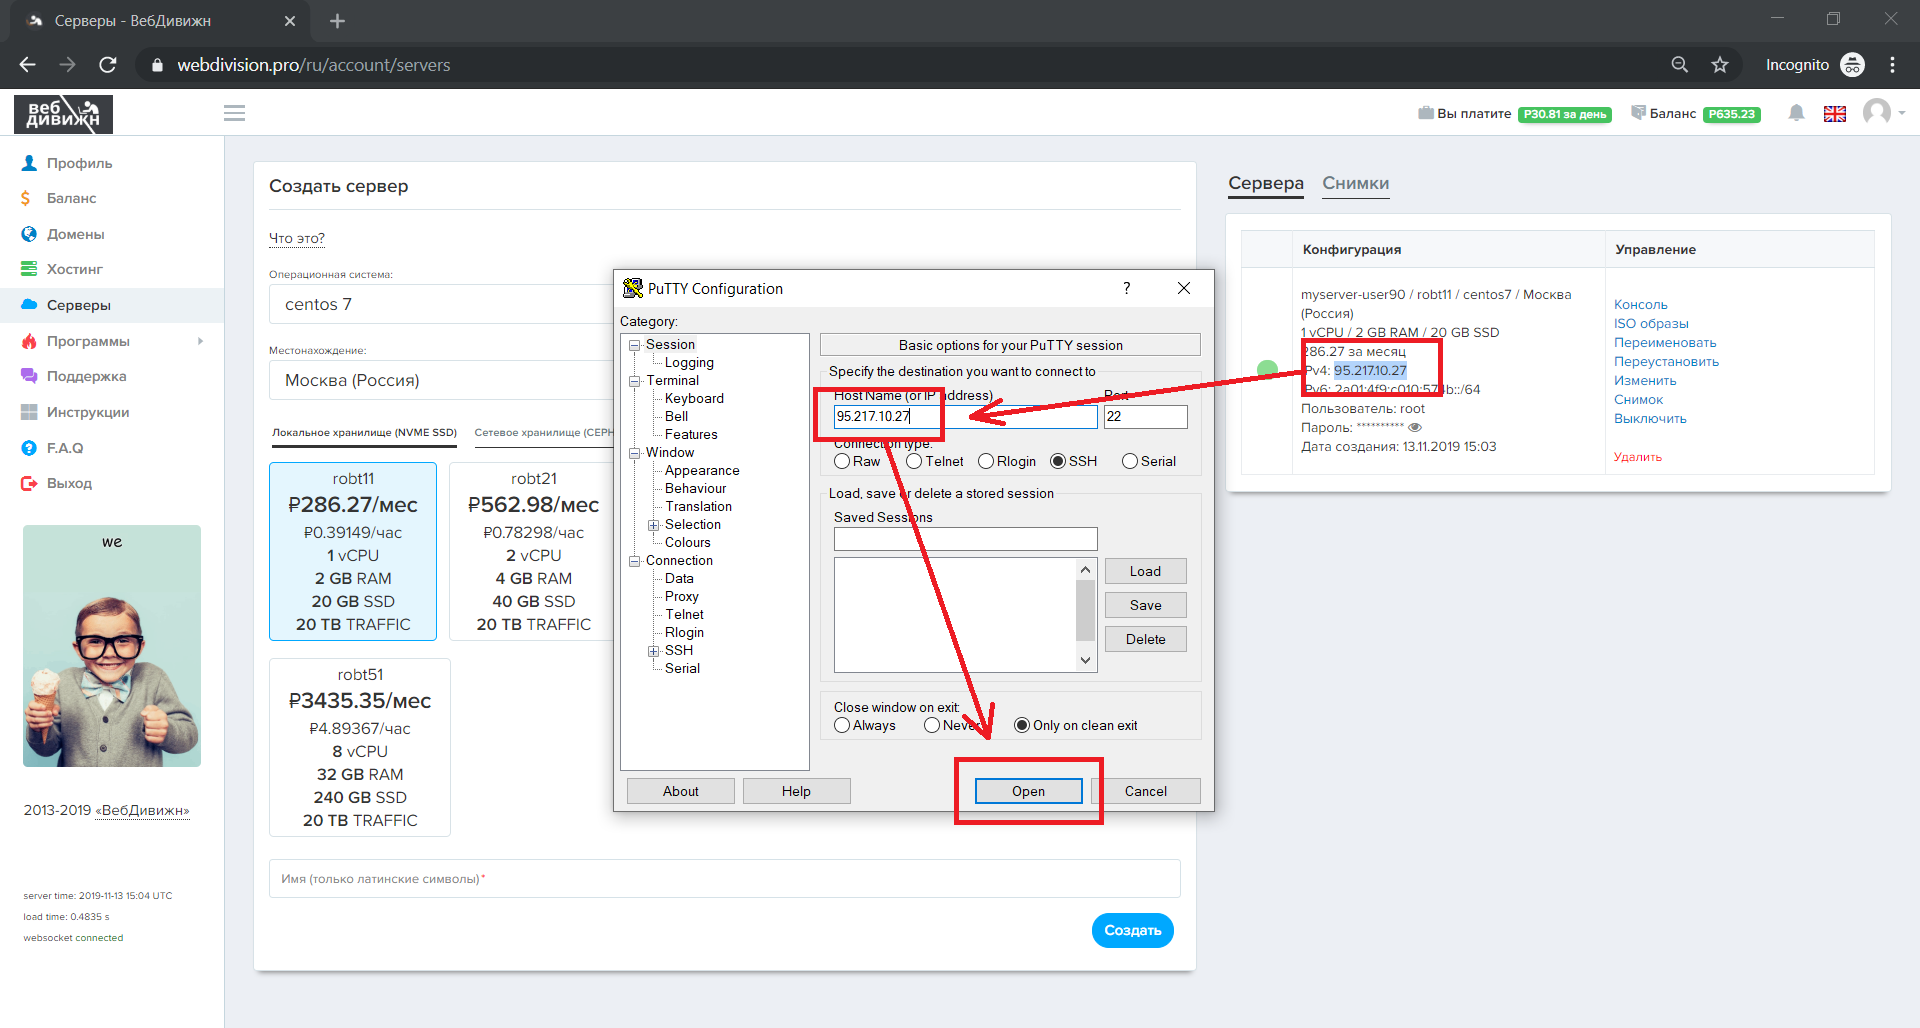1920x1028 pixels.
Task: Open the notifications bell
Action: coord(1796,113)
